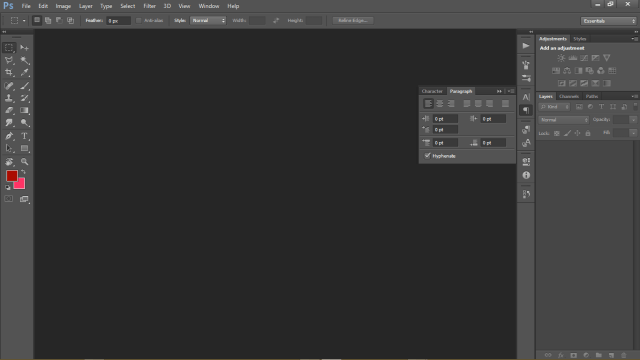Open the Adjustments panel flyout menu

[x=635, y=39]
